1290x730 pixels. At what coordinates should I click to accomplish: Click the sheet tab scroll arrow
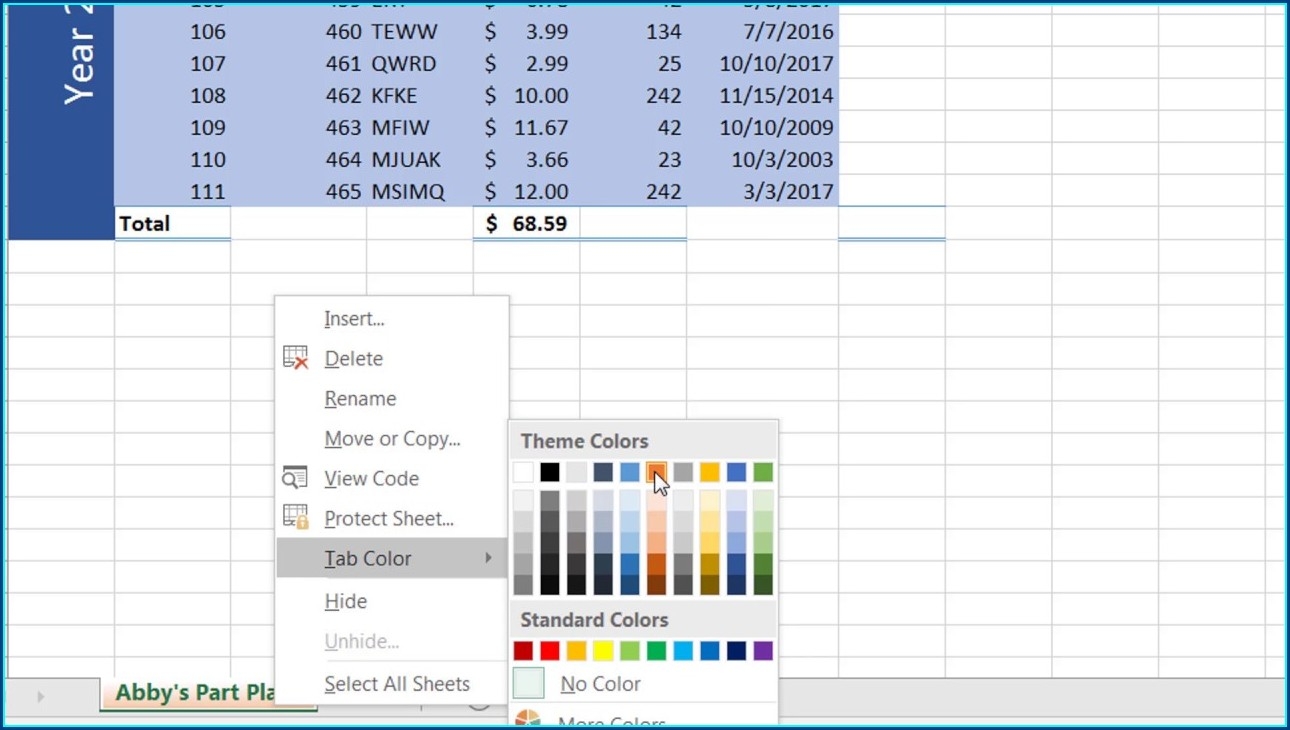tap(40, 696)
